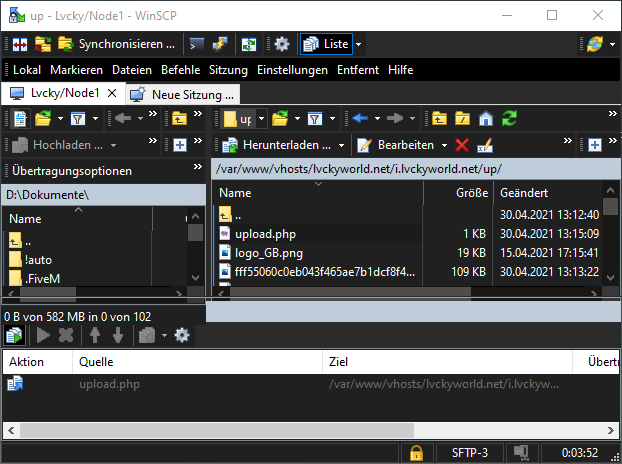This screenshot has height=464, width=622.
Task: Open the Befehle menu
Action: point(180,70)
